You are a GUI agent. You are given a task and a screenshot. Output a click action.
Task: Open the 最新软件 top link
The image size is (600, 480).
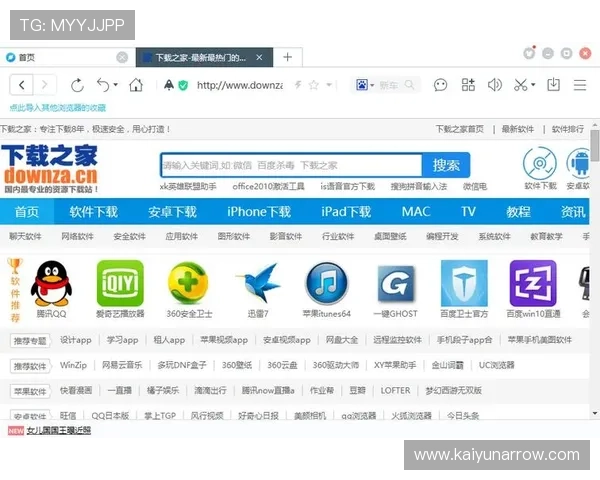click(x=517, y=129)
